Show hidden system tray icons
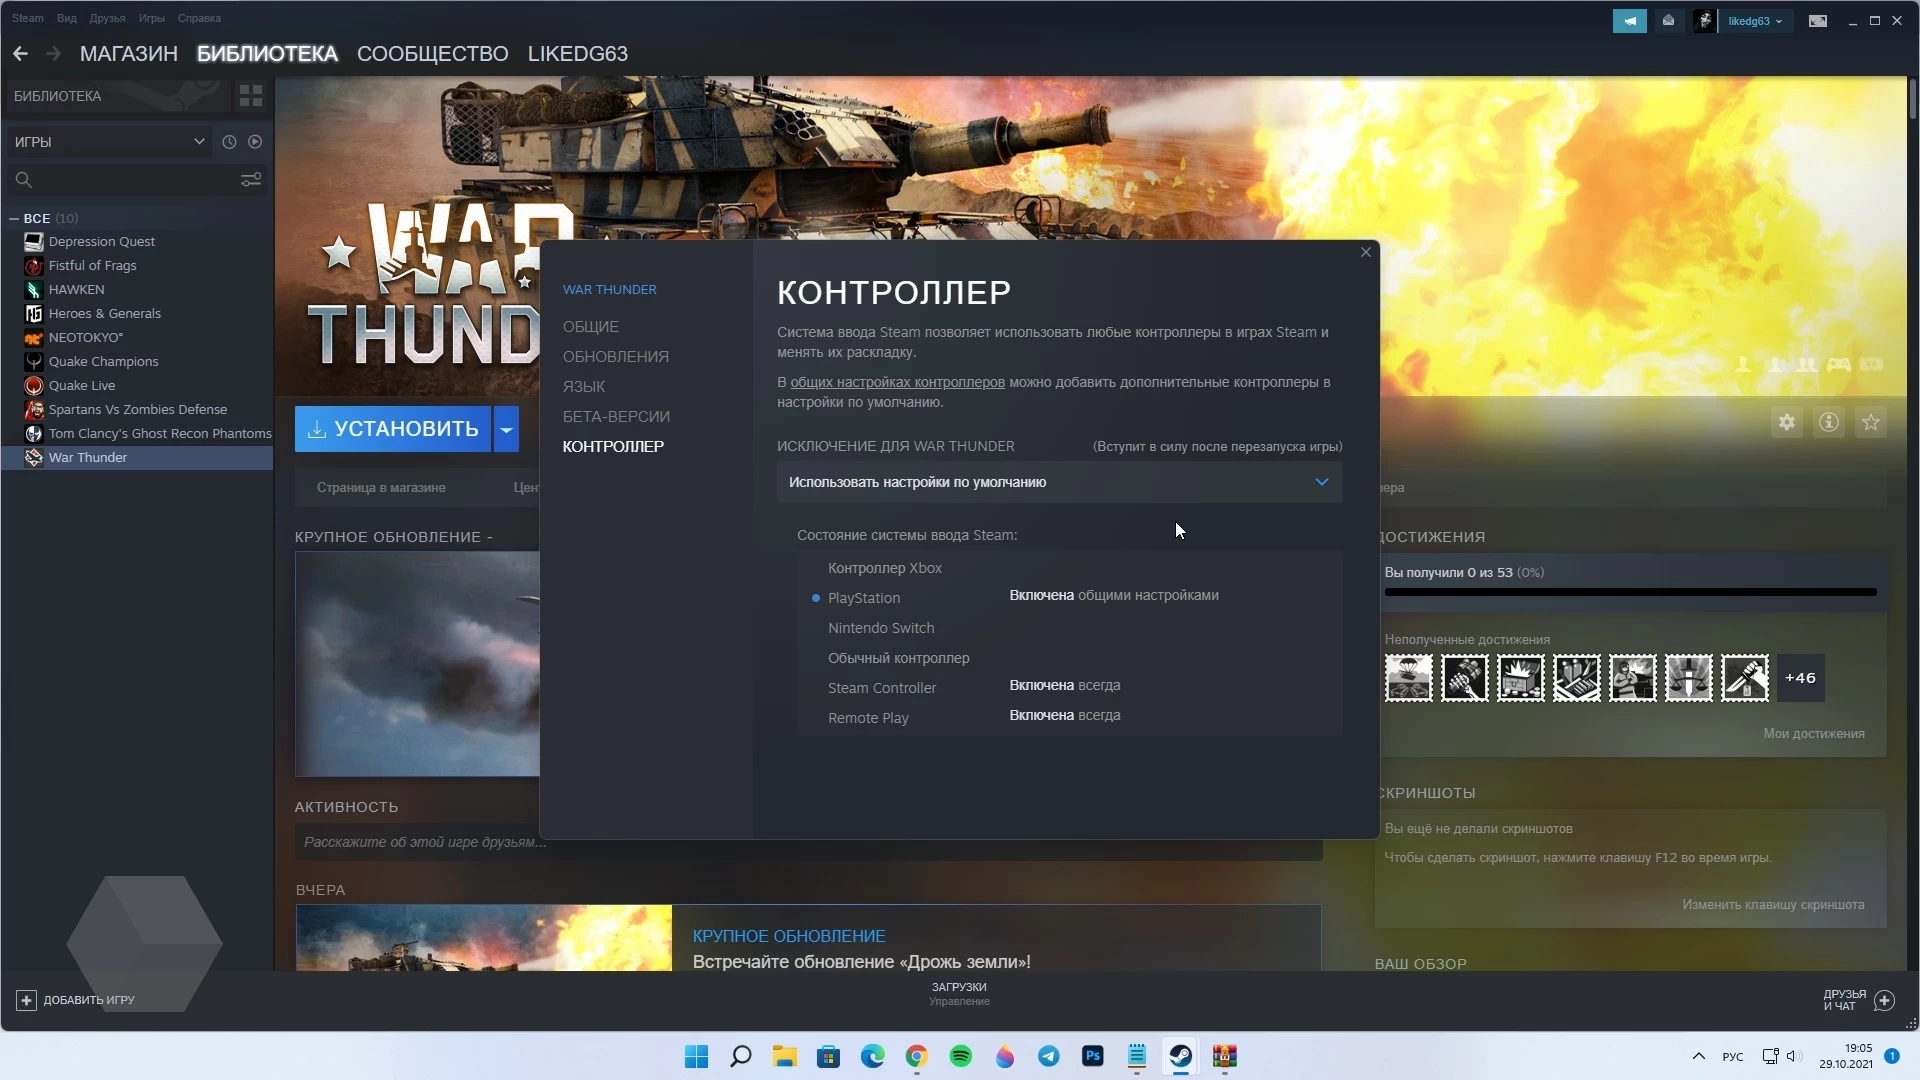Image resolution: width=1920 pixels, height=1080 pixels. 1698,1056
